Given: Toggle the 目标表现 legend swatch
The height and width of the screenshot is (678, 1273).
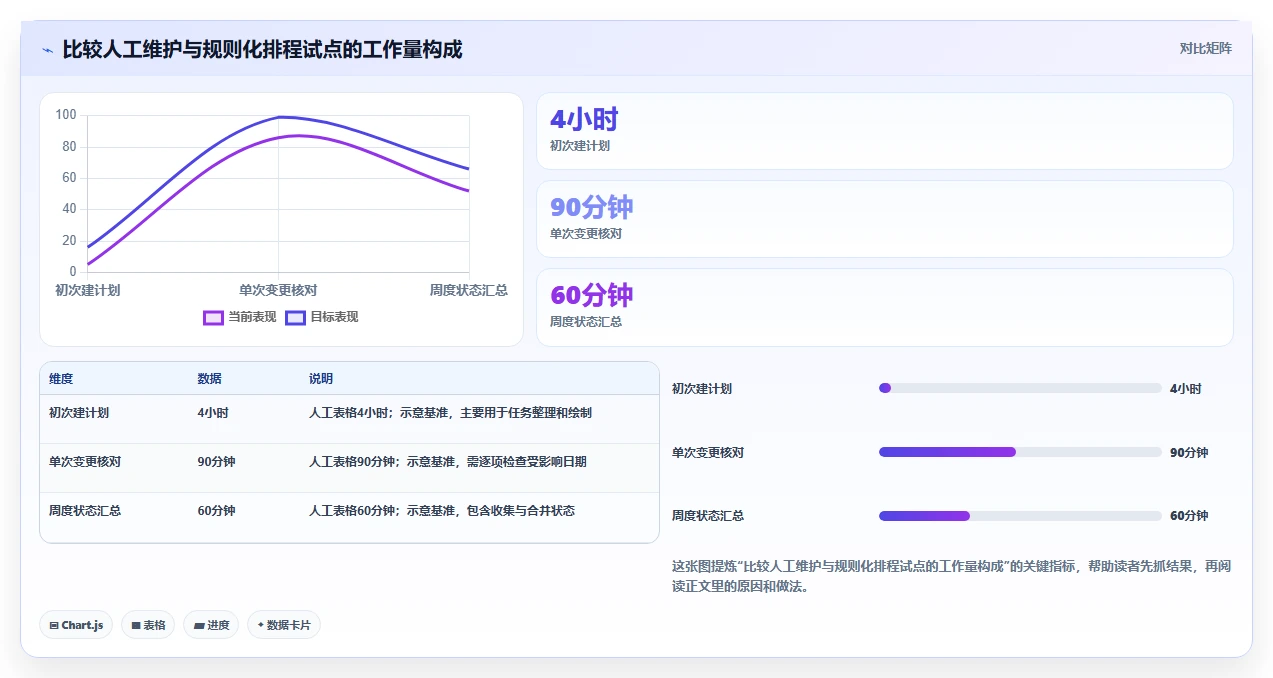Looking at the screenshot, I should [295, 317].
